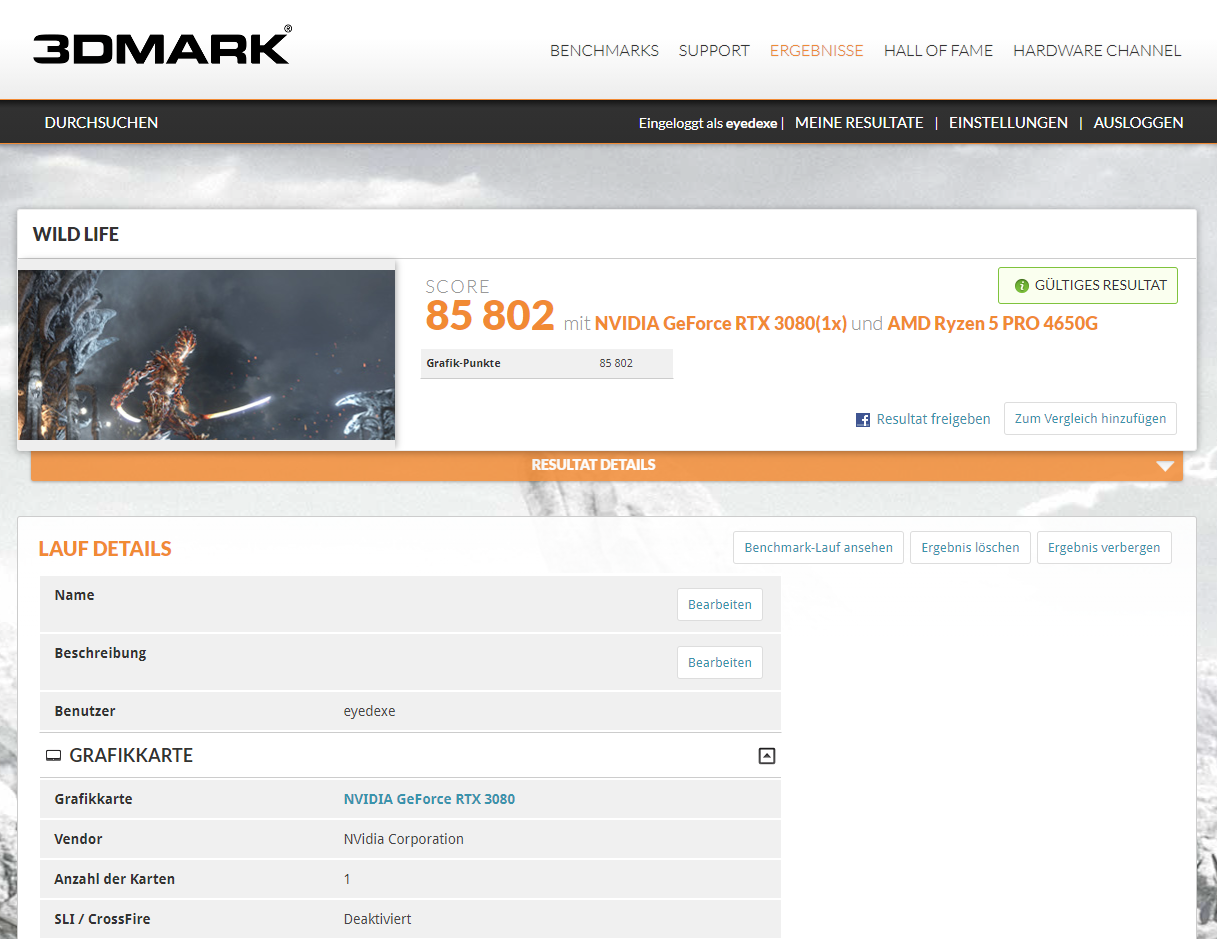Open the Hall of Fame menu
Image resolution: width=1217 pixels, height=939 pixels.
[938, 51]
